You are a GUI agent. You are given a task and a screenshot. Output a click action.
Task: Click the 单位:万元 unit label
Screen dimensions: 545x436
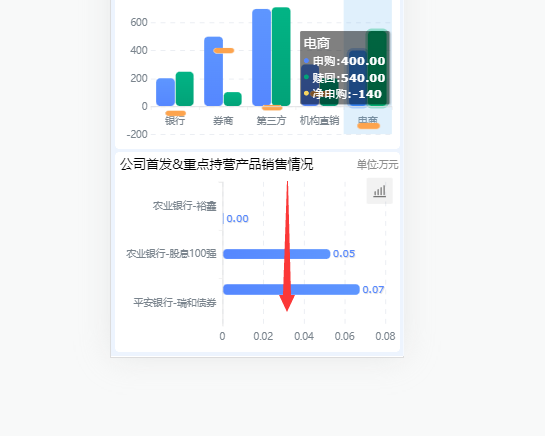point(377,165)
